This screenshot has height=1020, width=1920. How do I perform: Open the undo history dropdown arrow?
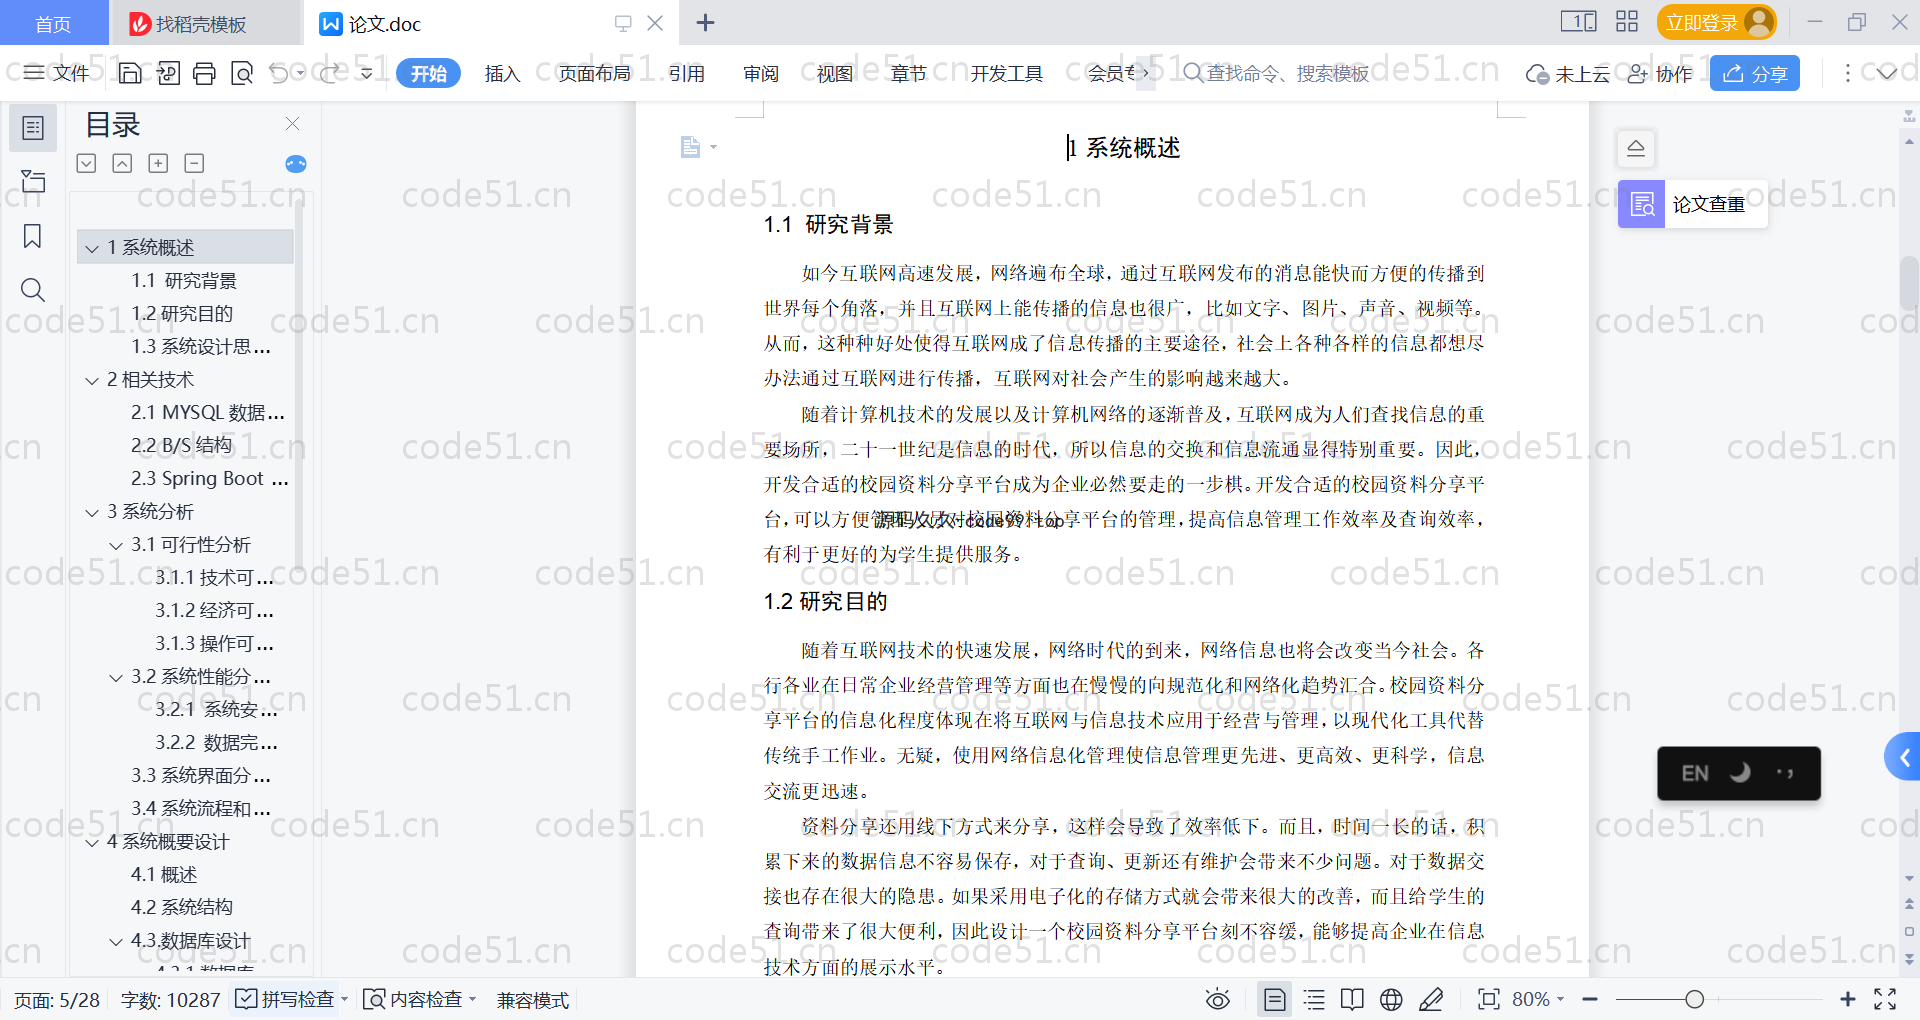[300, 73]
